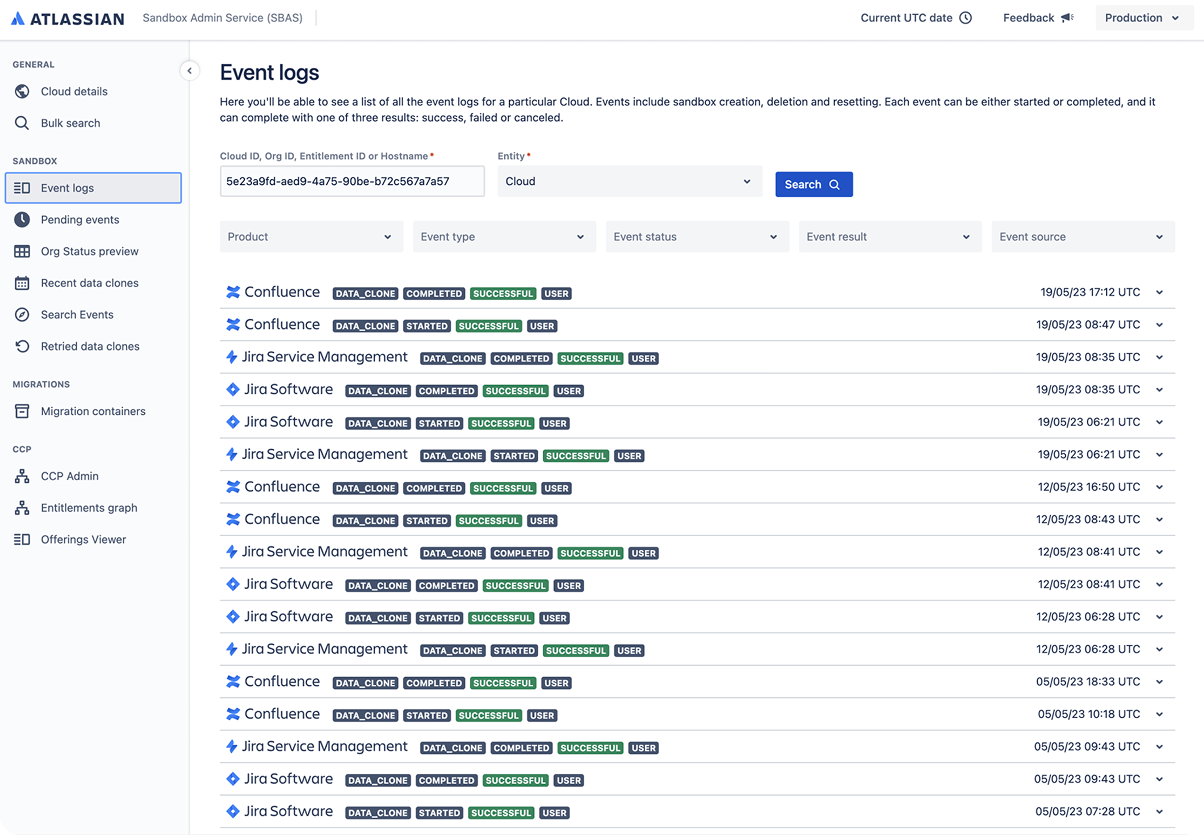Go to Pending events
Image resolution: width=1204 pixels, height=835 pixels.
pyautogui.click(x=93, y=219)
